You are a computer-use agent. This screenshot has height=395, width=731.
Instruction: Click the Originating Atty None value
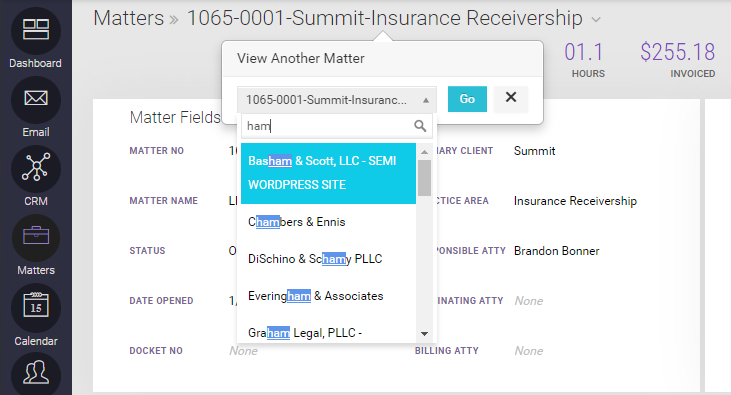(x=529, y=301)
